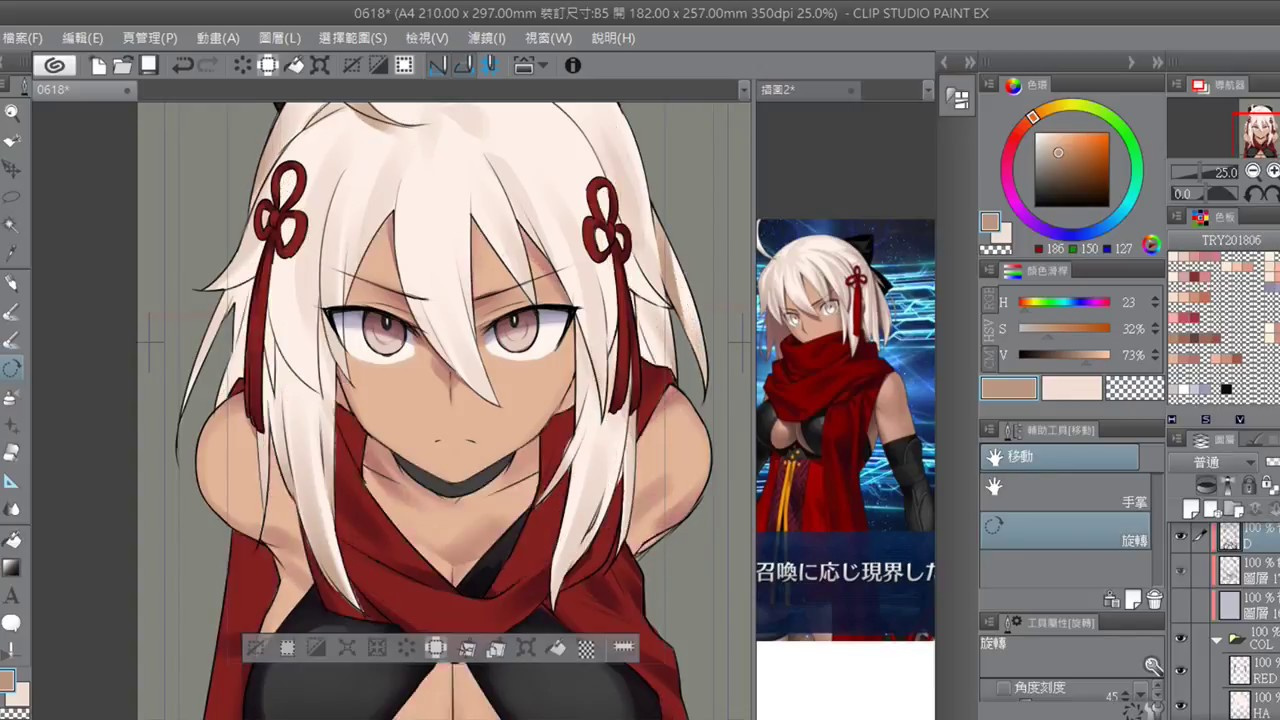Click the fill icon in selection launcher
Screen dimensions: 1280x720
coord(557,648)
